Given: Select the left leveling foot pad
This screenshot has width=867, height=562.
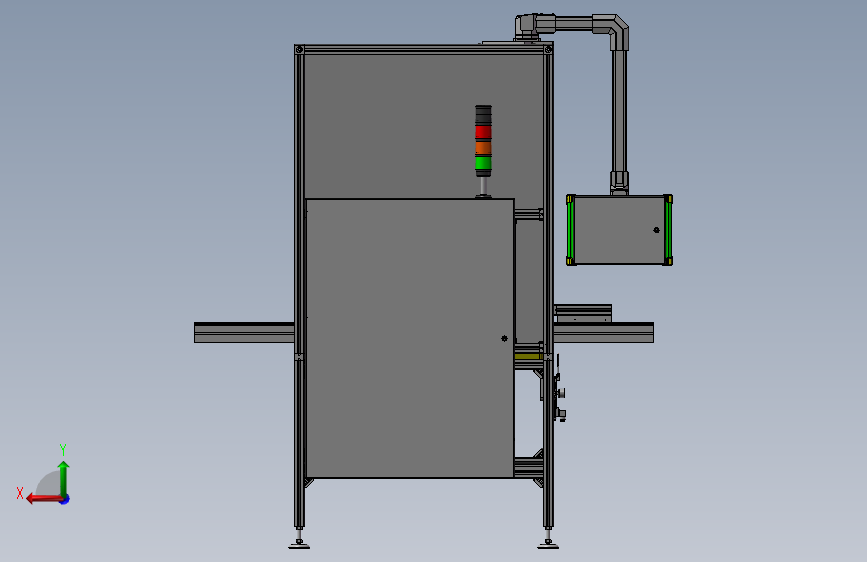Looking at the screenshot, I should 299,547.
